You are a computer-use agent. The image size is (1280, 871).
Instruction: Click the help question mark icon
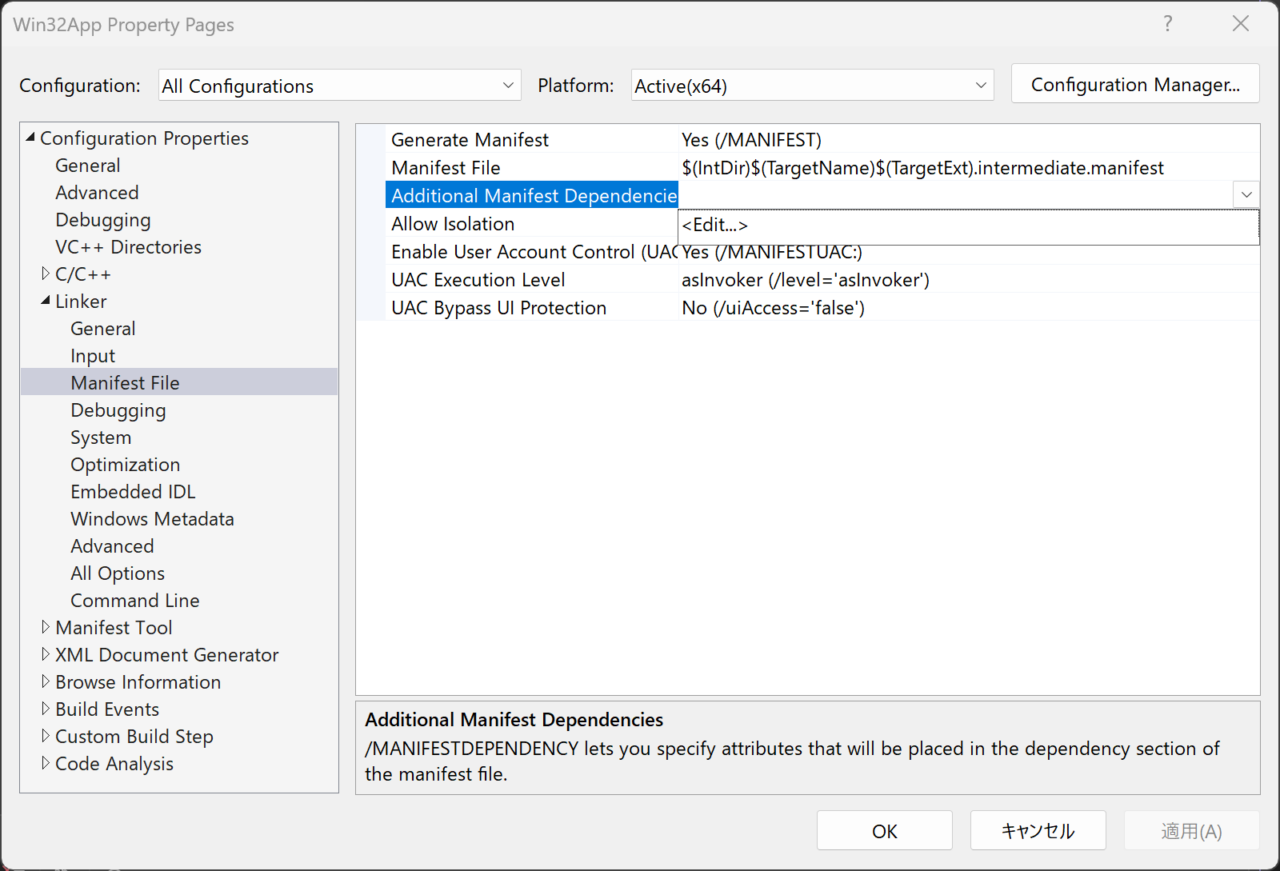1169,24
